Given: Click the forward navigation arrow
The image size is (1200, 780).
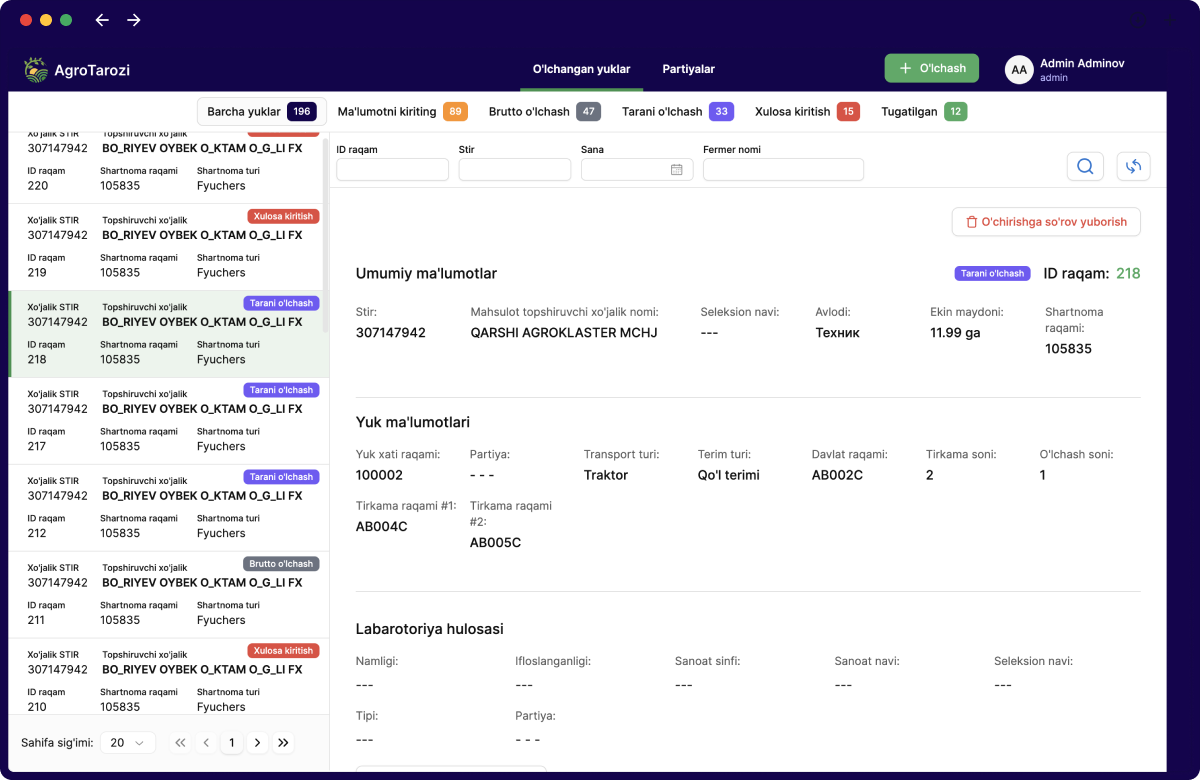Looking at the screenshot, I should pyautogui.click(x=134, y=20).
